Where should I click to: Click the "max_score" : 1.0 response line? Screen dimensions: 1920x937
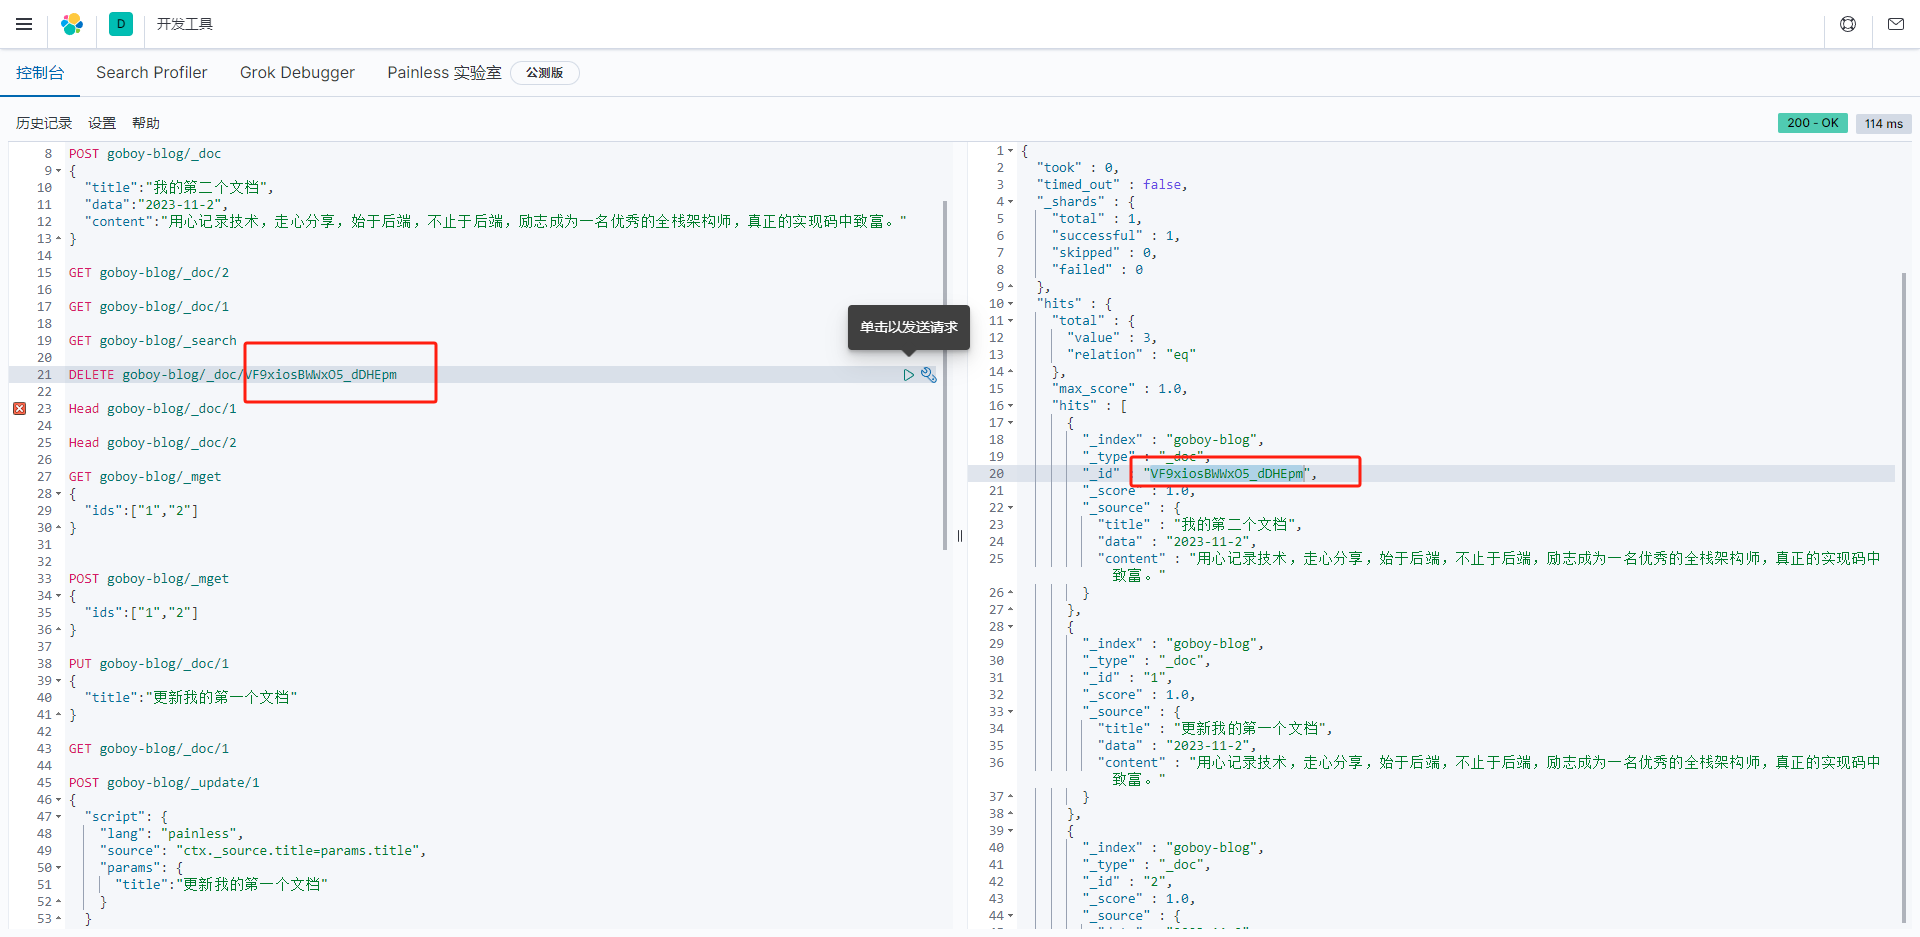tap(1120, 389)
